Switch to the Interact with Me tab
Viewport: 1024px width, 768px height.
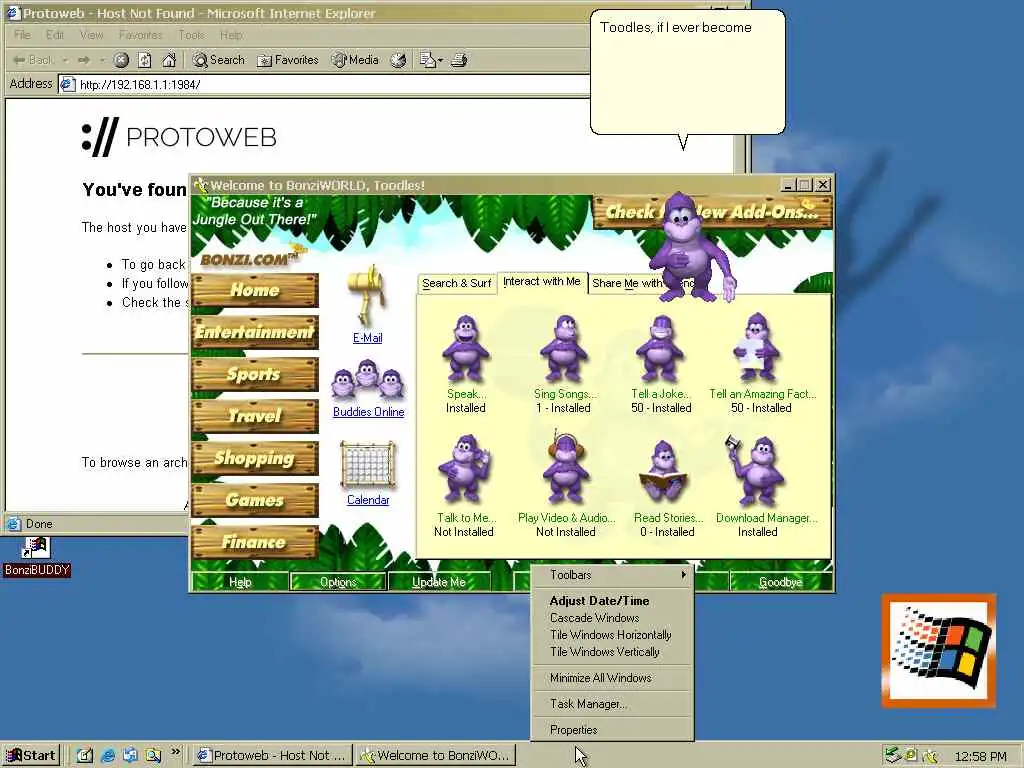point(542,281)
